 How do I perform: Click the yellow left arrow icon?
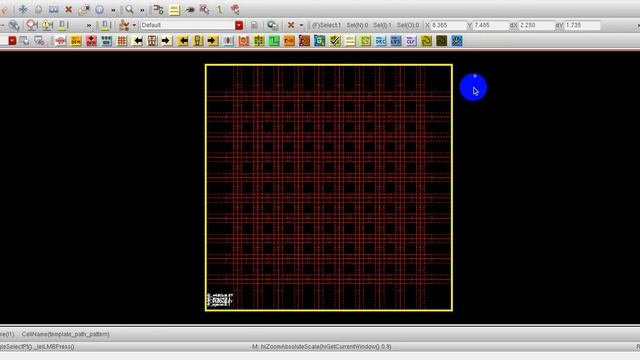[x=183, y=41]
